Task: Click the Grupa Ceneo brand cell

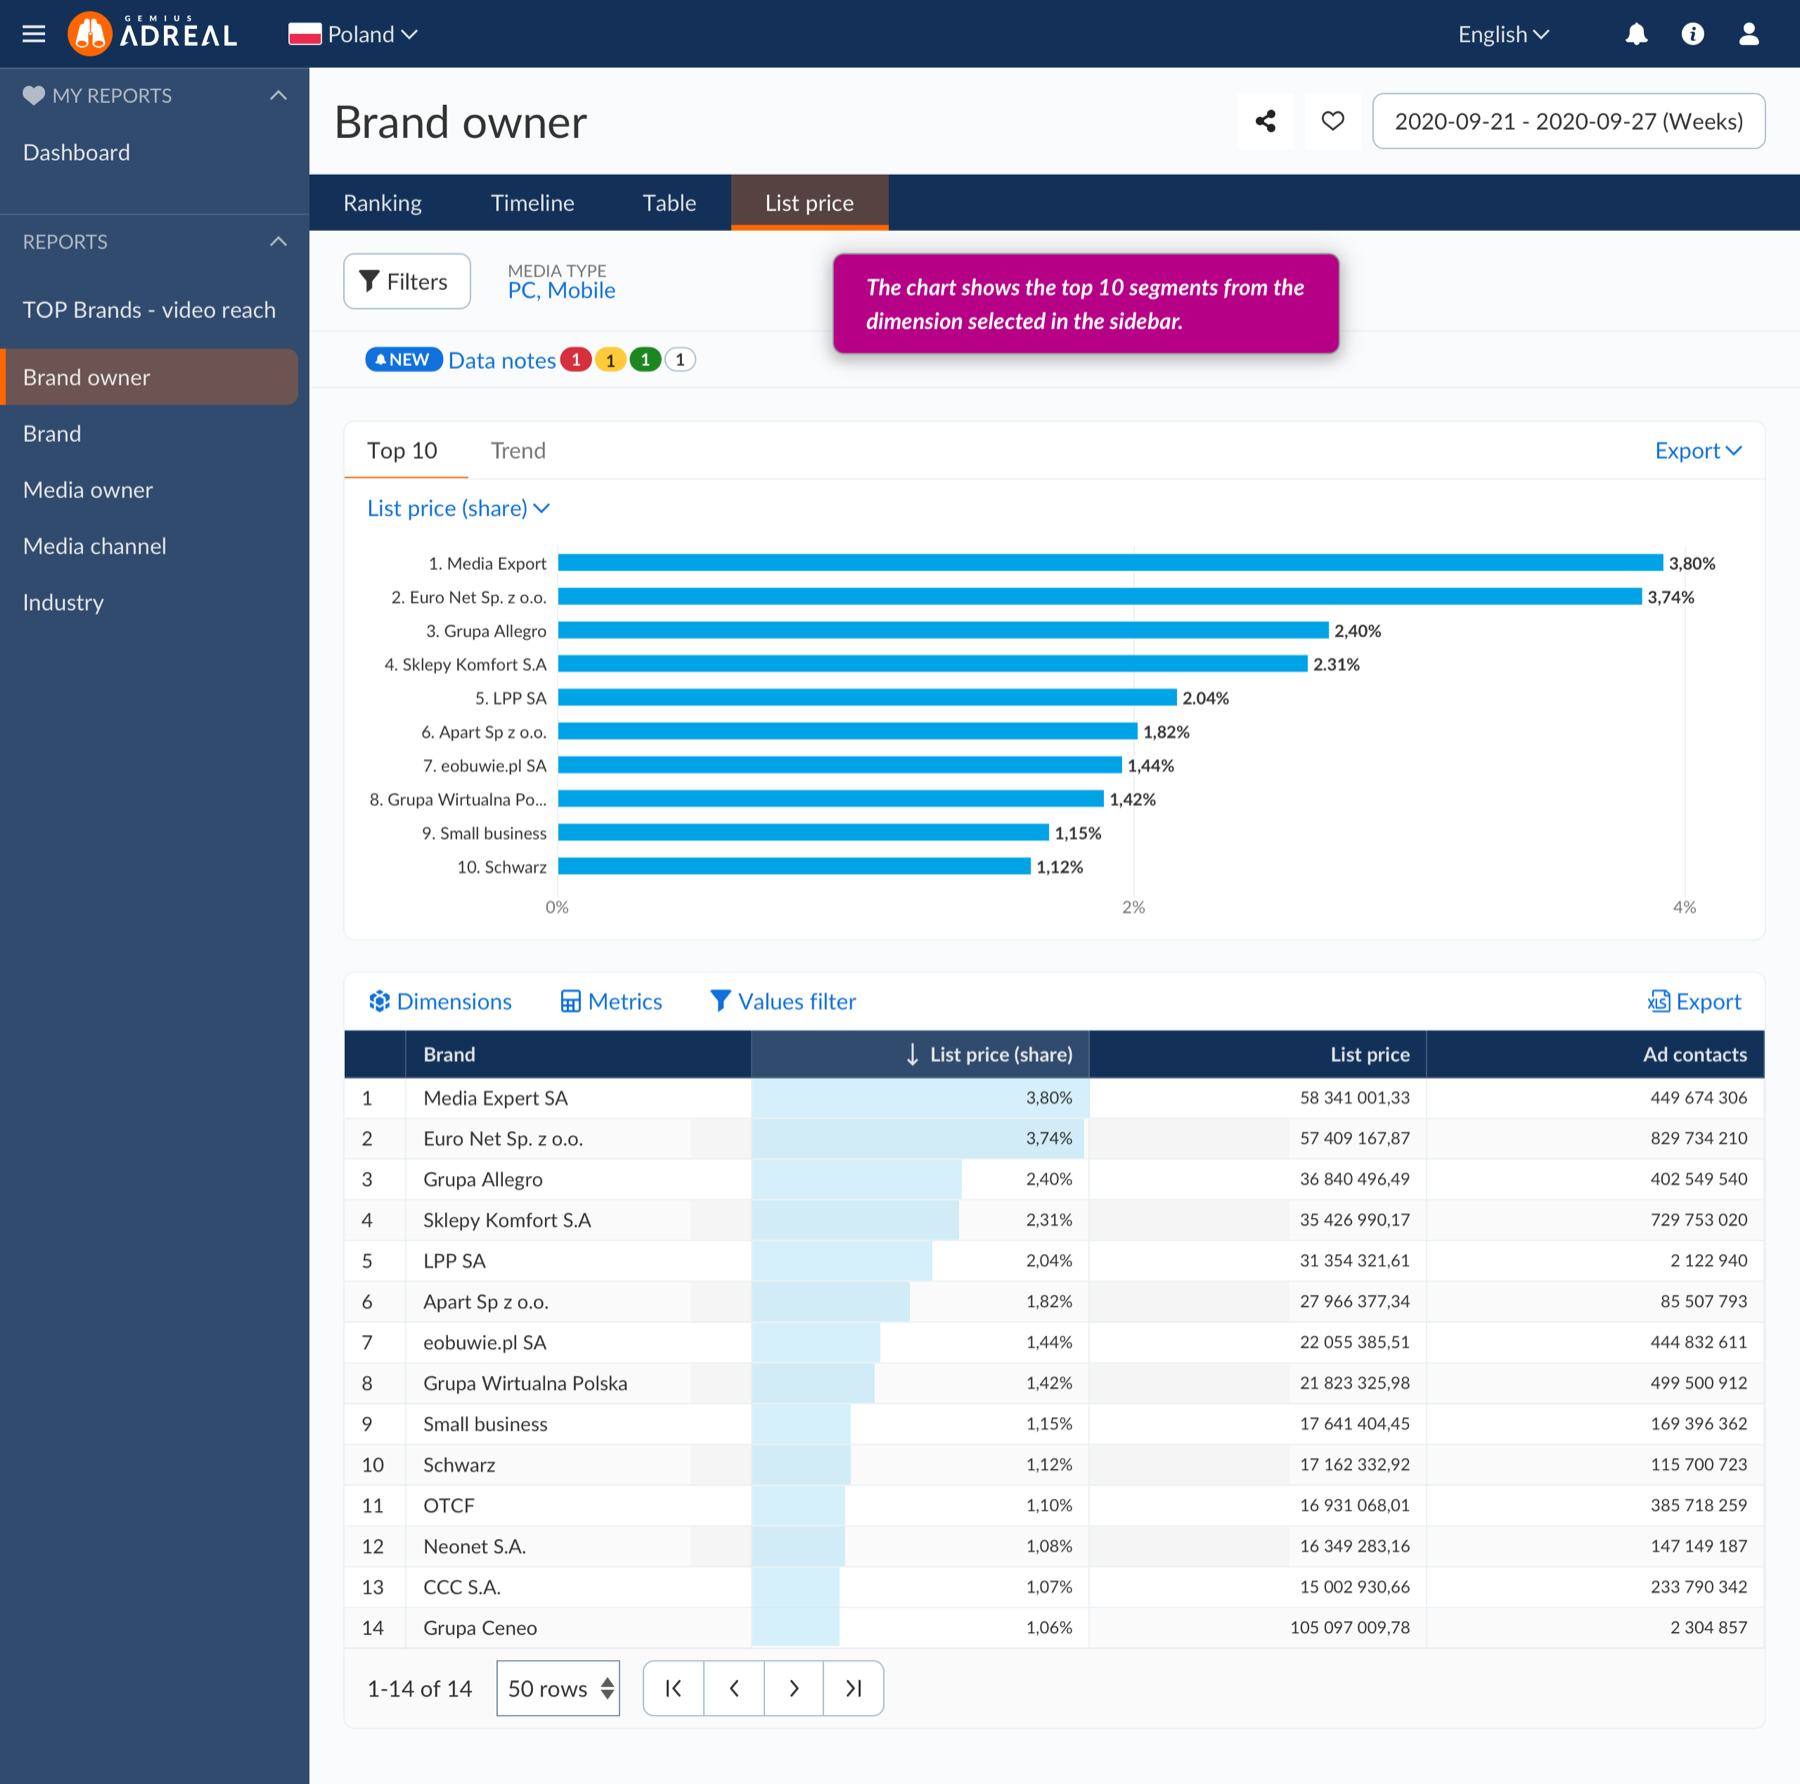Action: (578, 1628)
